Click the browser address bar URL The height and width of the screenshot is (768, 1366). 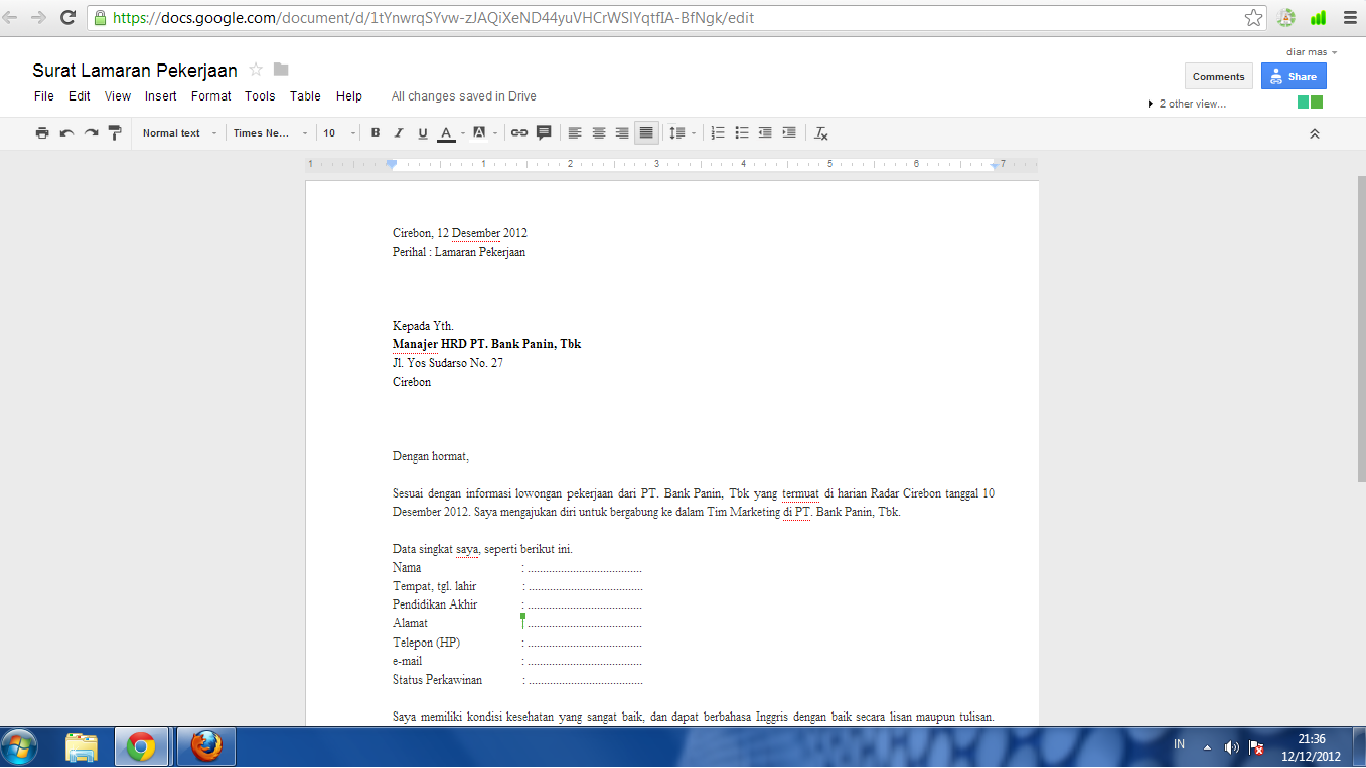coord(433,18)
